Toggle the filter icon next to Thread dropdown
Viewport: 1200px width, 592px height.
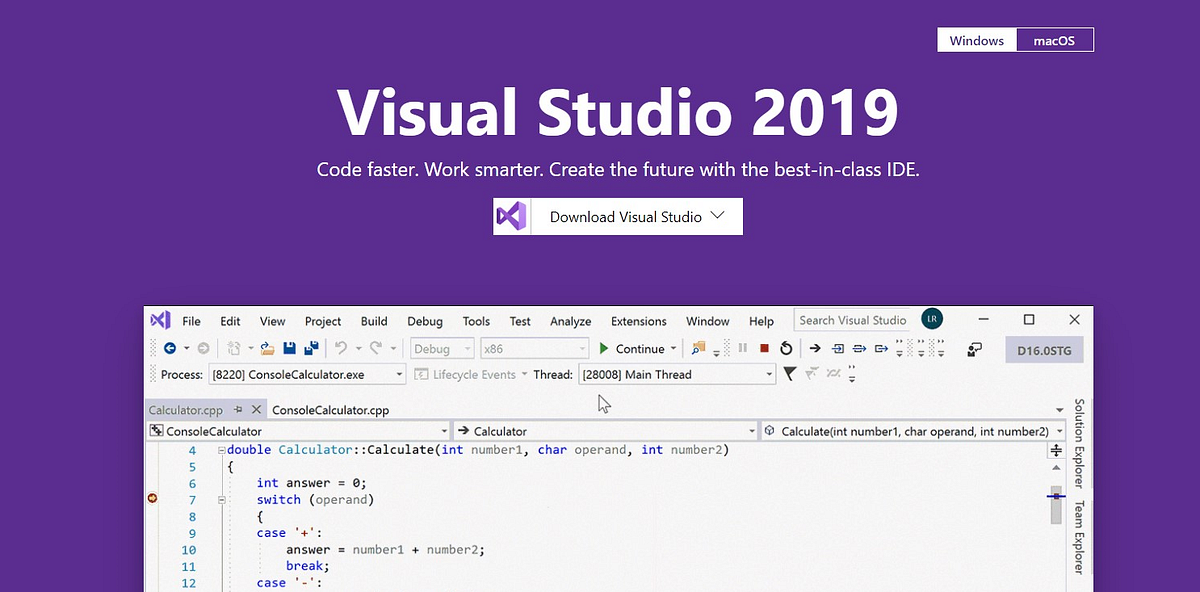click(x=789, y=374)
